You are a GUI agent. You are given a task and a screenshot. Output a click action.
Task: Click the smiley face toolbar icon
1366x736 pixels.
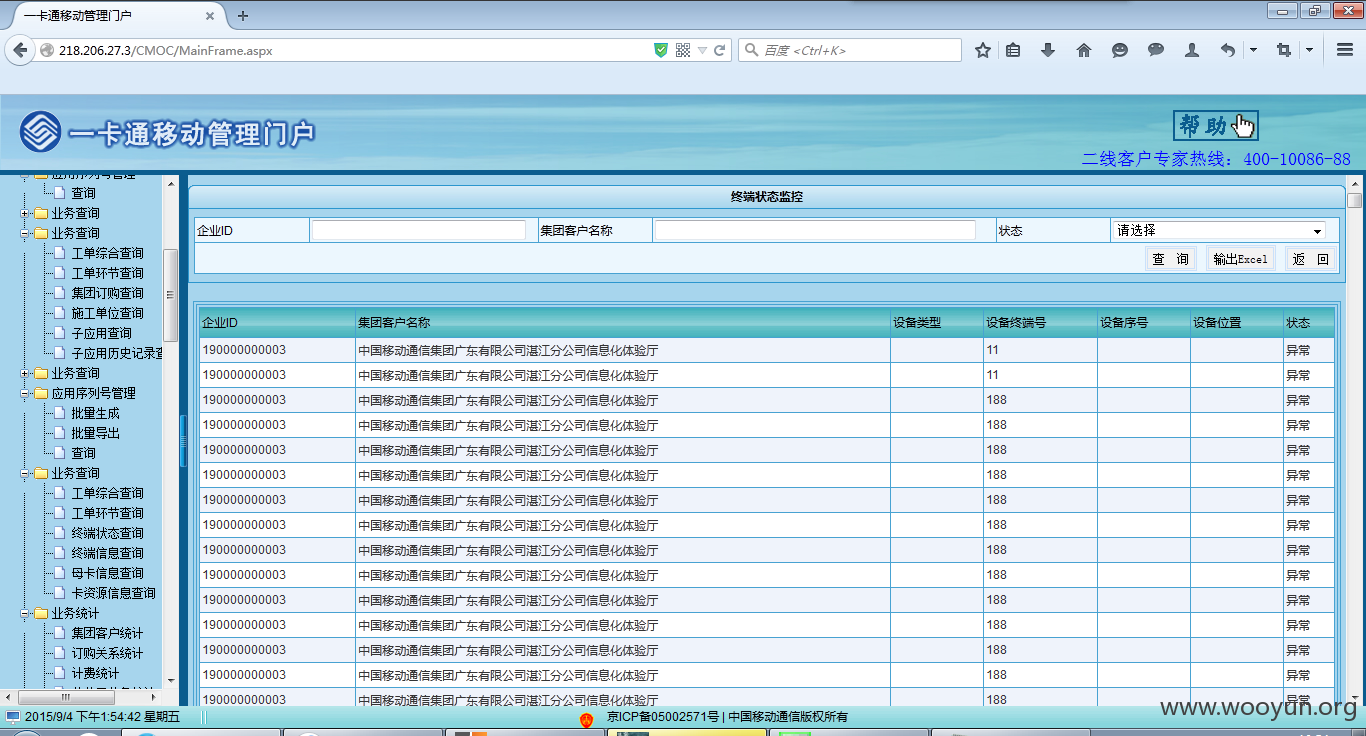click(1120, 50)
